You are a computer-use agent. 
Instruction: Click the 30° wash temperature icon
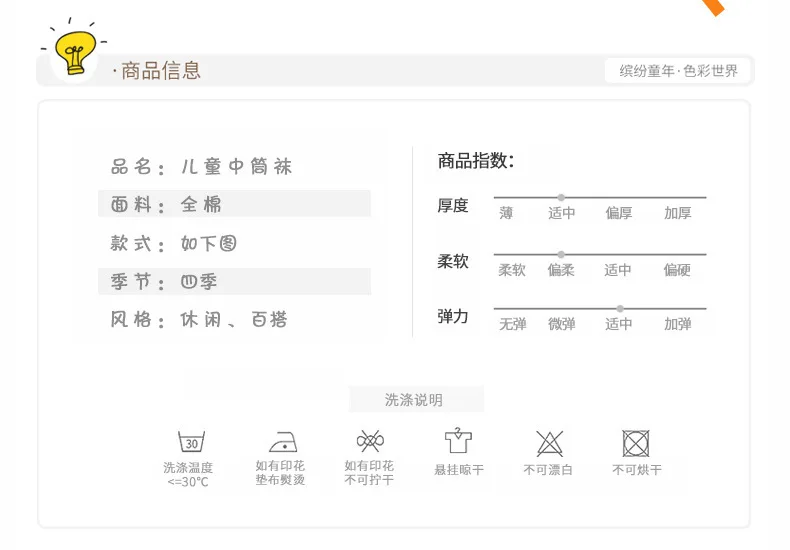click(x=191, y=442)
